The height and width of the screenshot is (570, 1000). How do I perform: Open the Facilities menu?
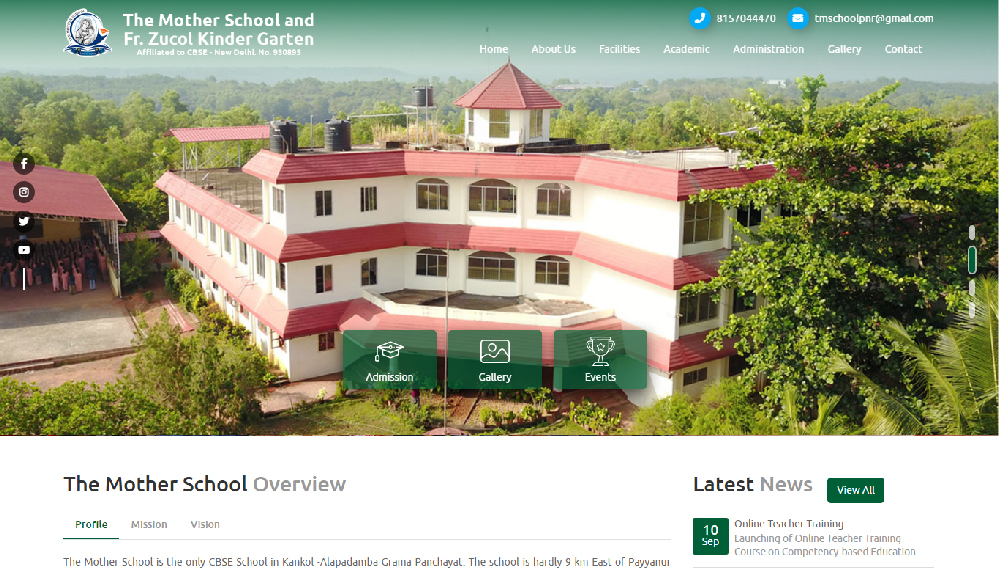[619, 49]
